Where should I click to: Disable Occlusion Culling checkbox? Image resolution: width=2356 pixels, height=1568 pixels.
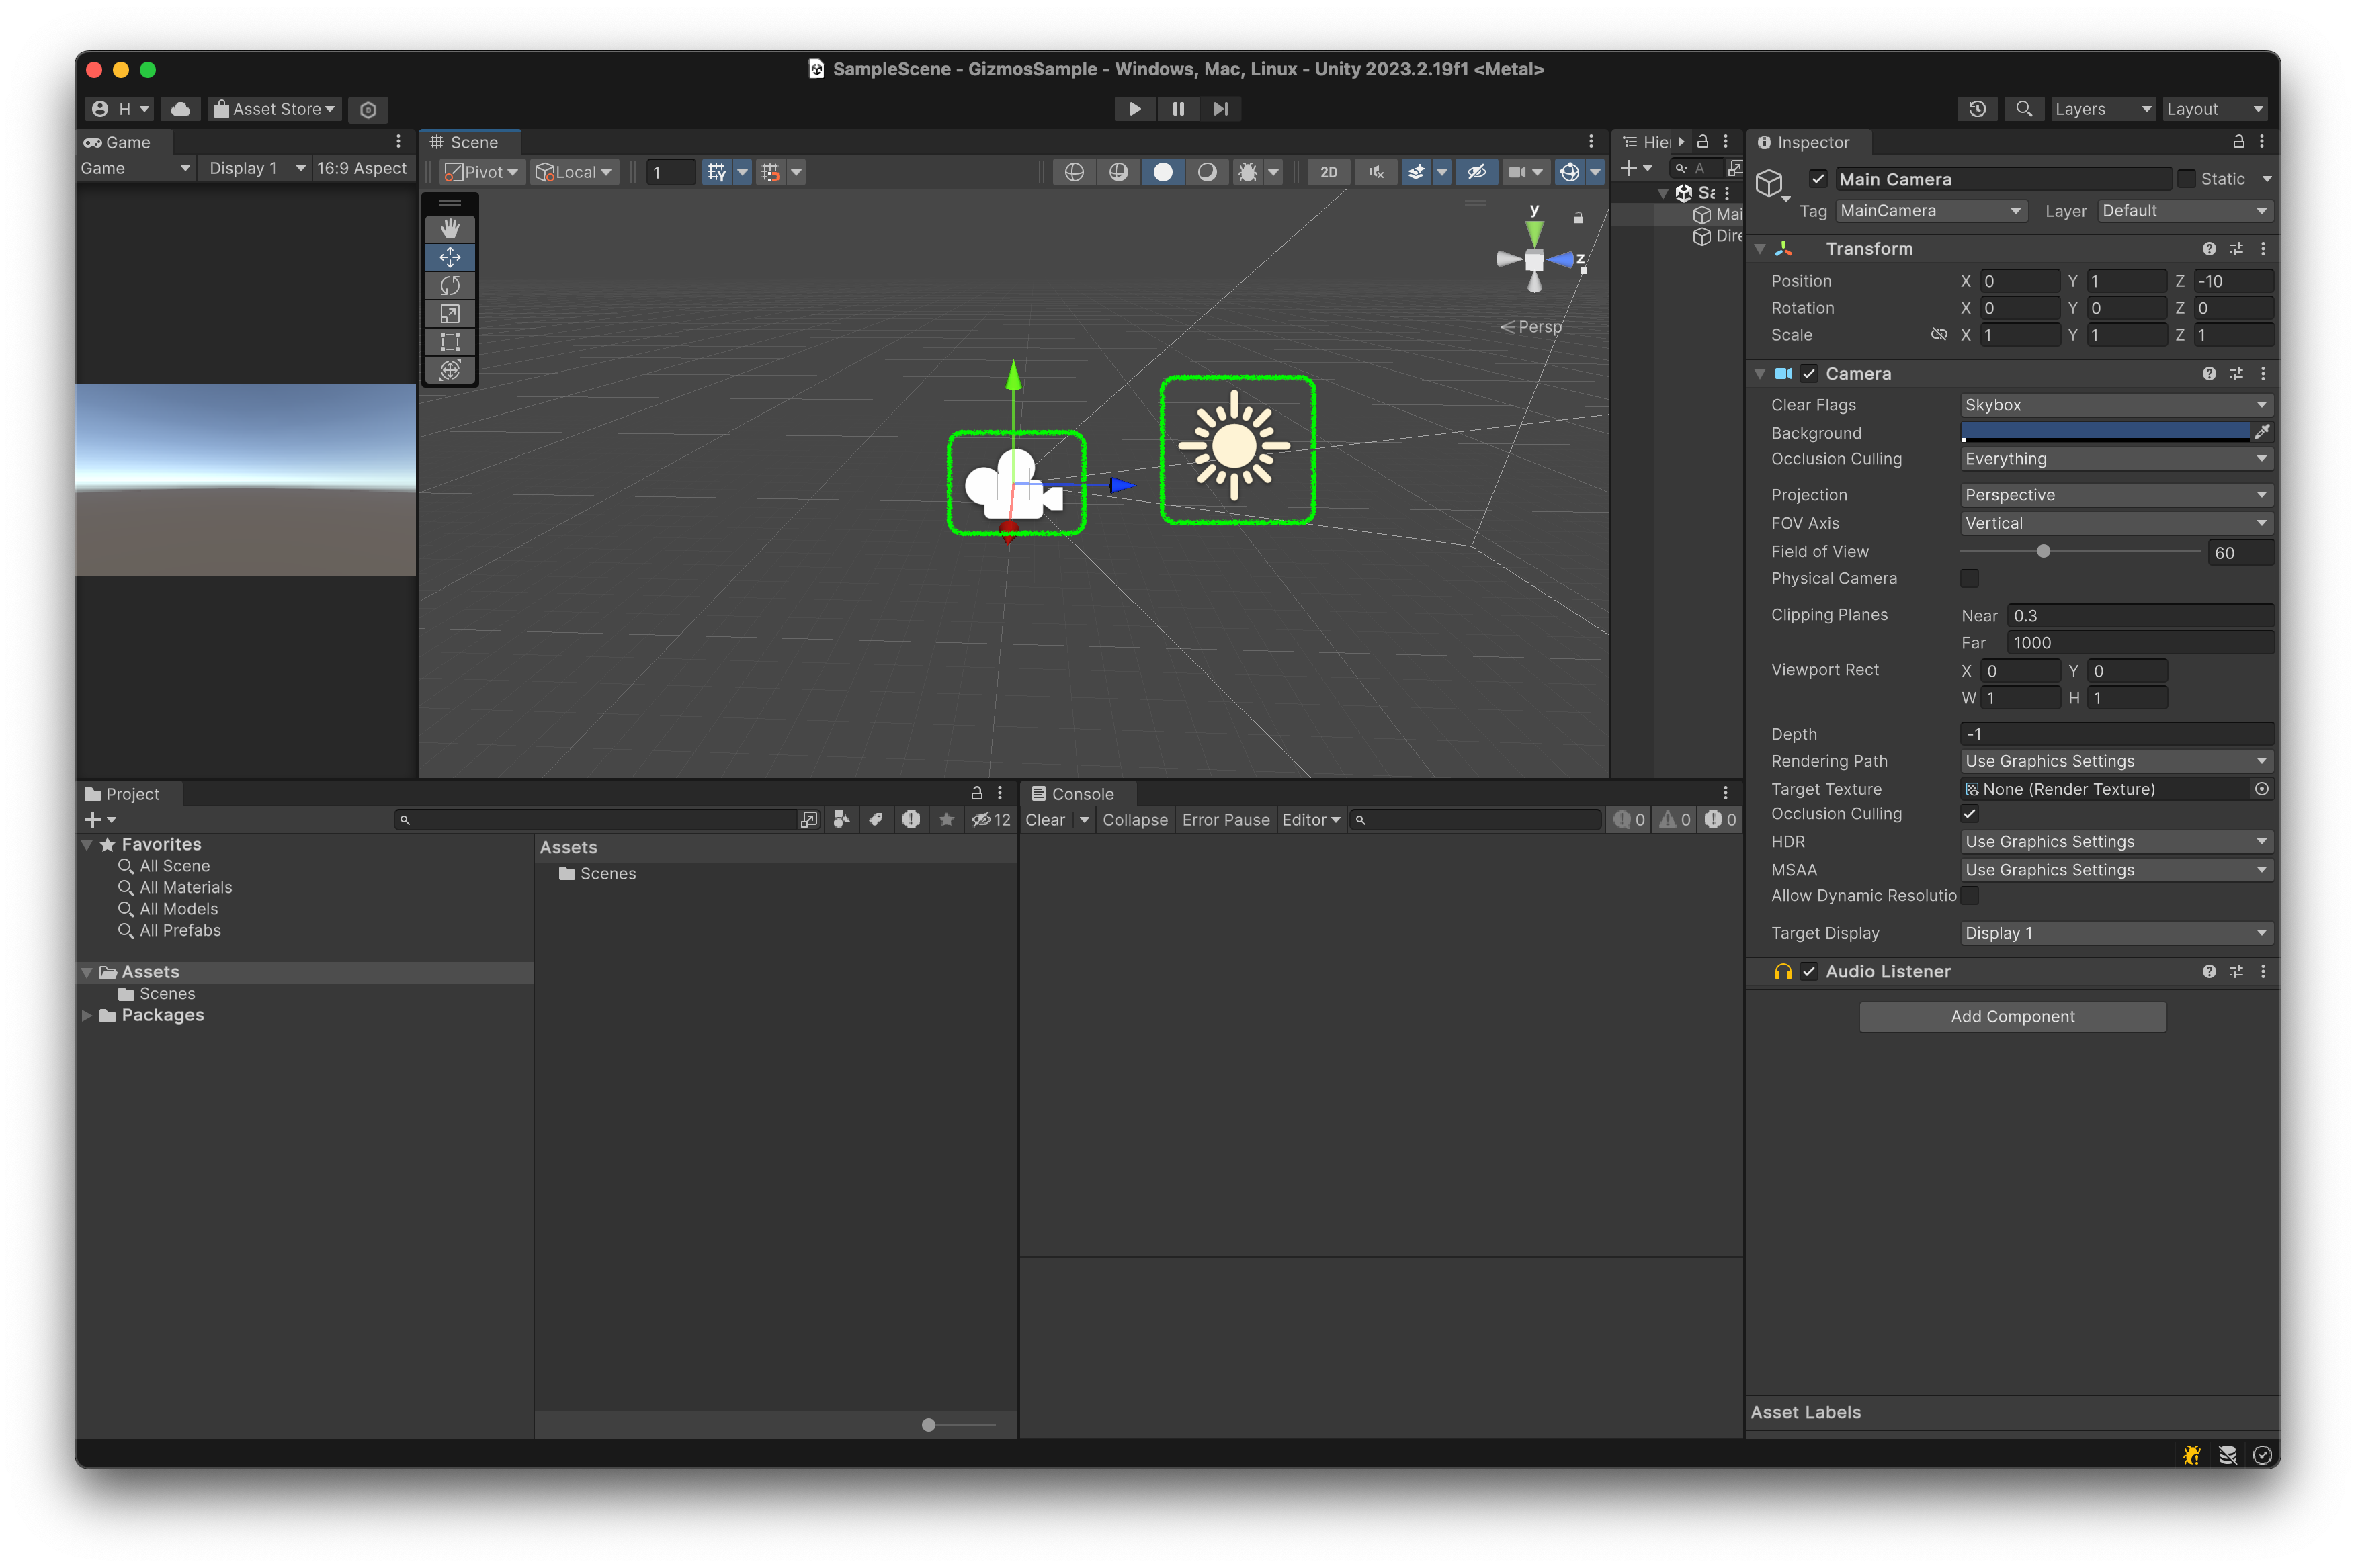click(x=1969, y=814)
